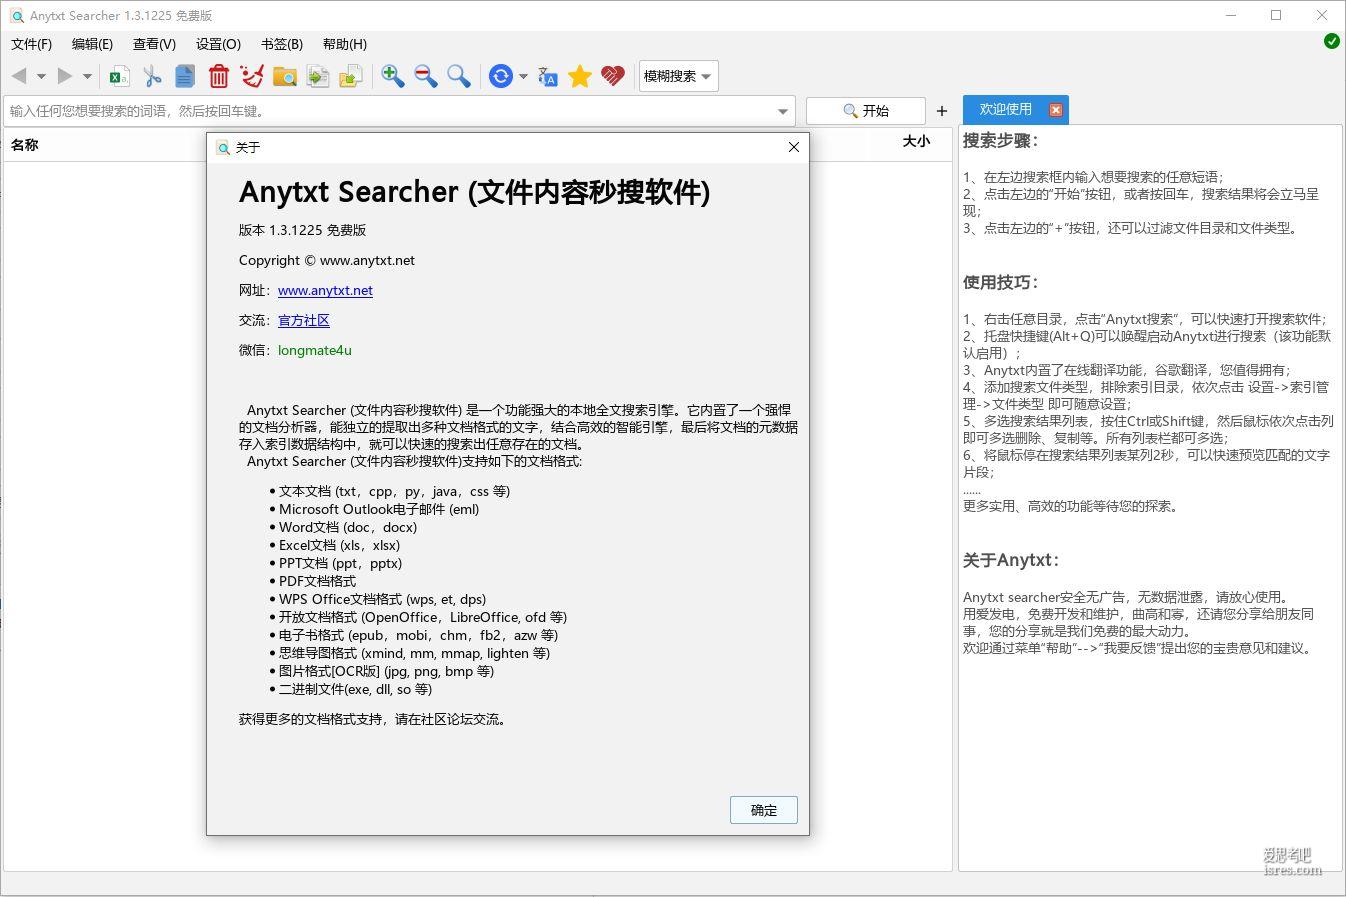
Task: Click the copy-to-folder icon with green arrow
Action: (x=318, y=76)
